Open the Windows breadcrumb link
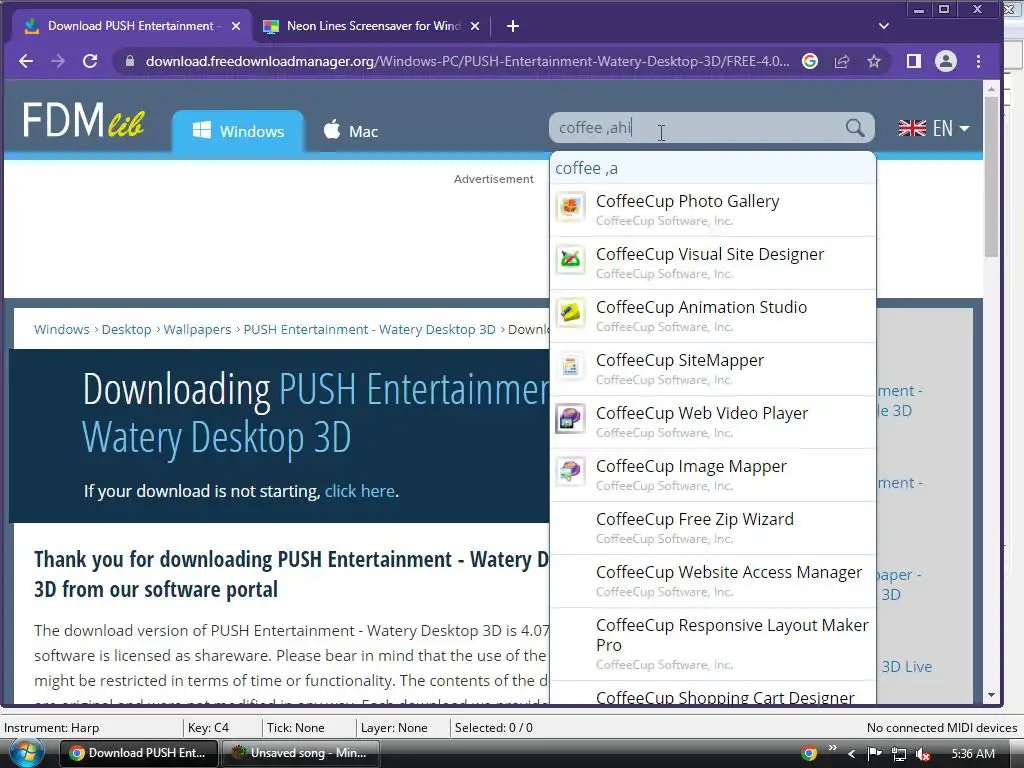The height and width of the screenshot is (768, 1024). tap(61, 329)
